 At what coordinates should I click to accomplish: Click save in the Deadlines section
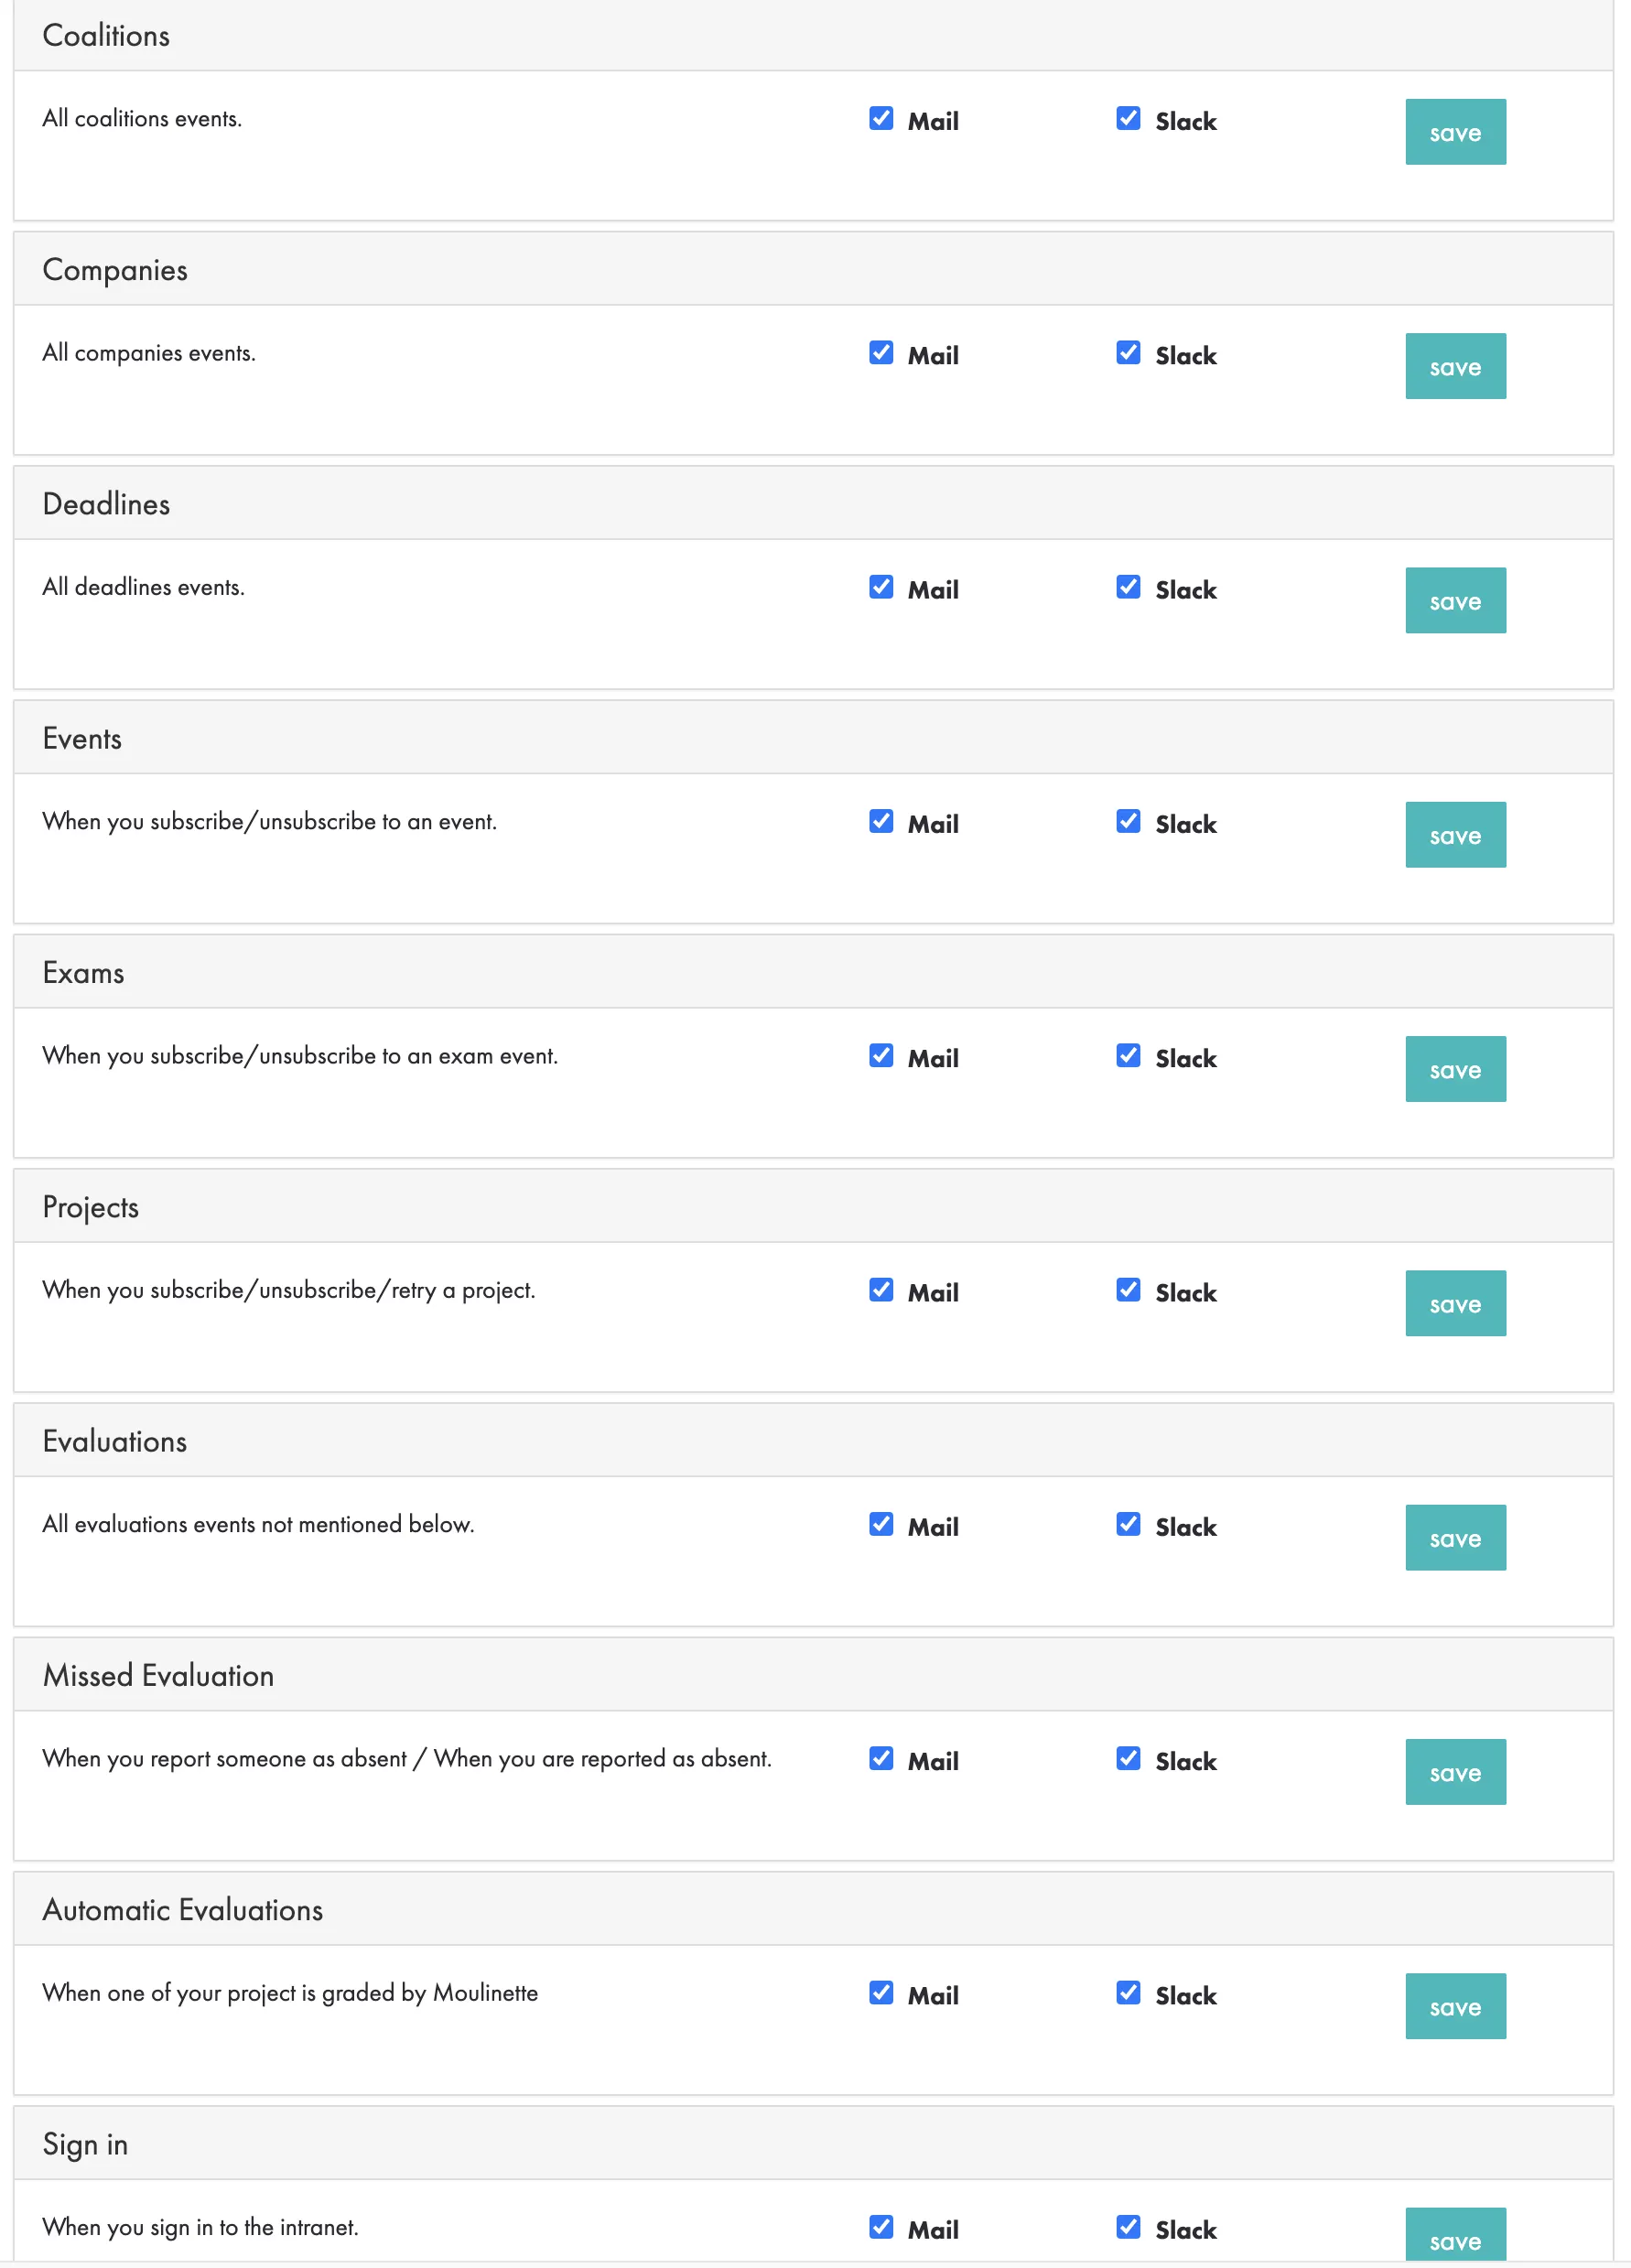tap(1454, 600)
